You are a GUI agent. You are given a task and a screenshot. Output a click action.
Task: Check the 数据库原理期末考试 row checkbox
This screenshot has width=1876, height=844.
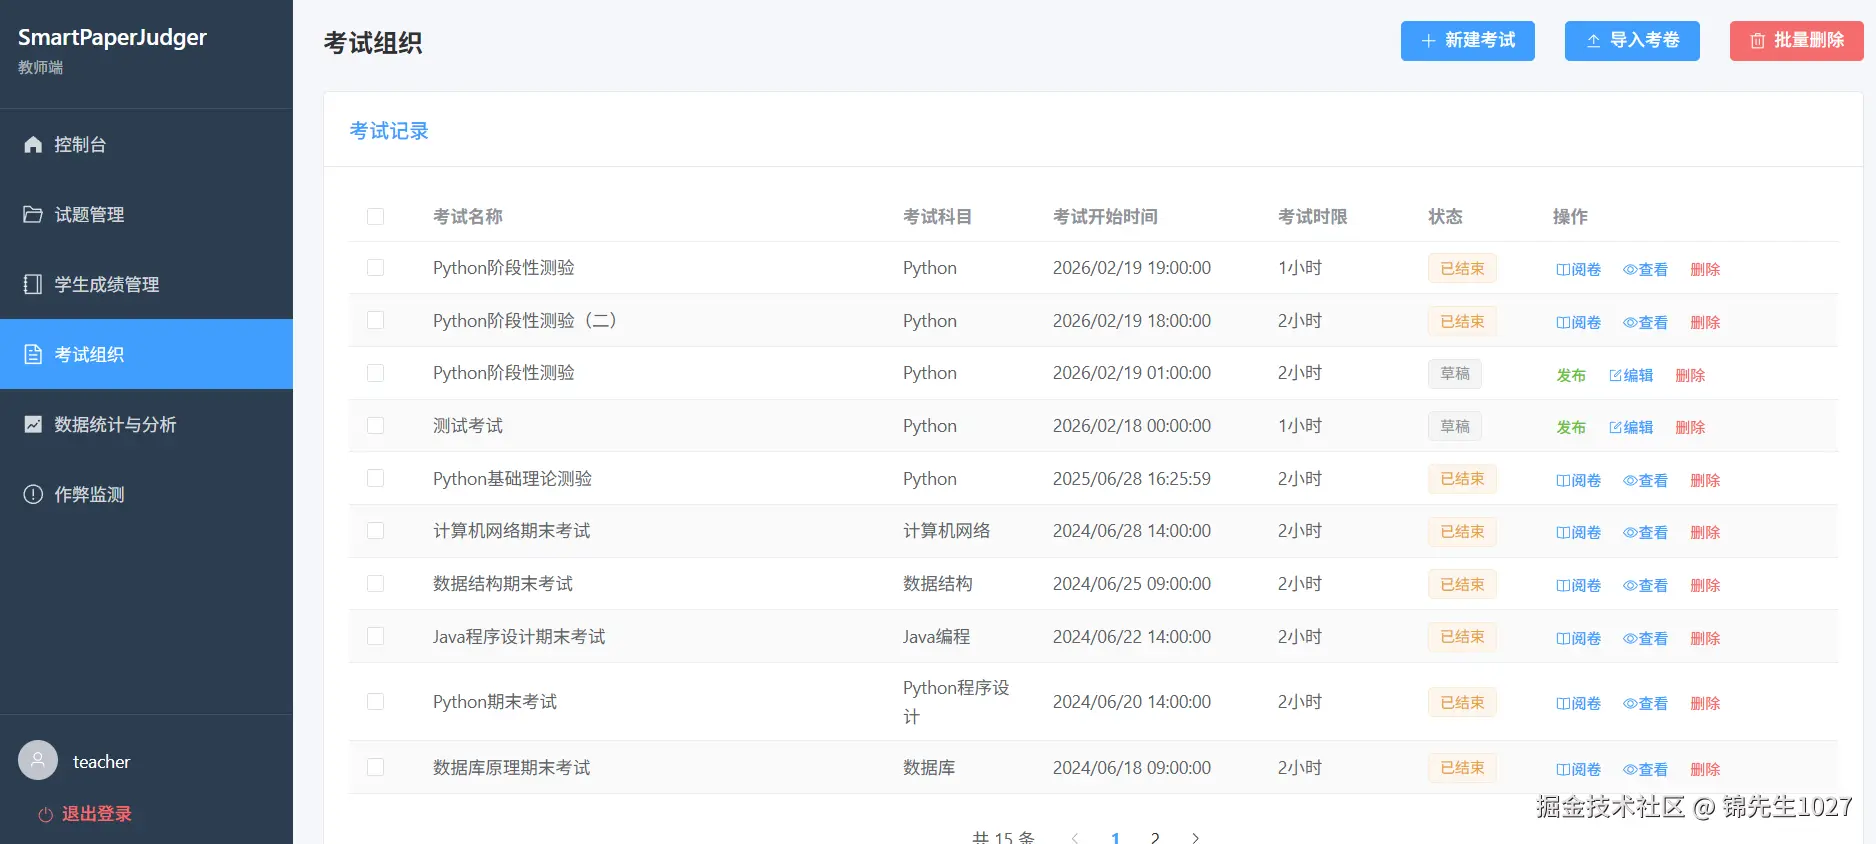click(376, 767)
